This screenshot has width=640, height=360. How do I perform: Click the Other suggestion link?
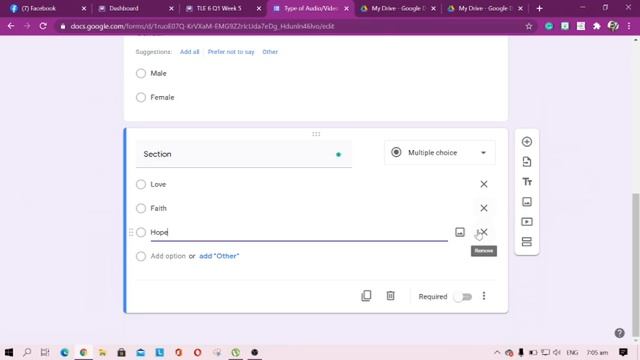[270, 52]
